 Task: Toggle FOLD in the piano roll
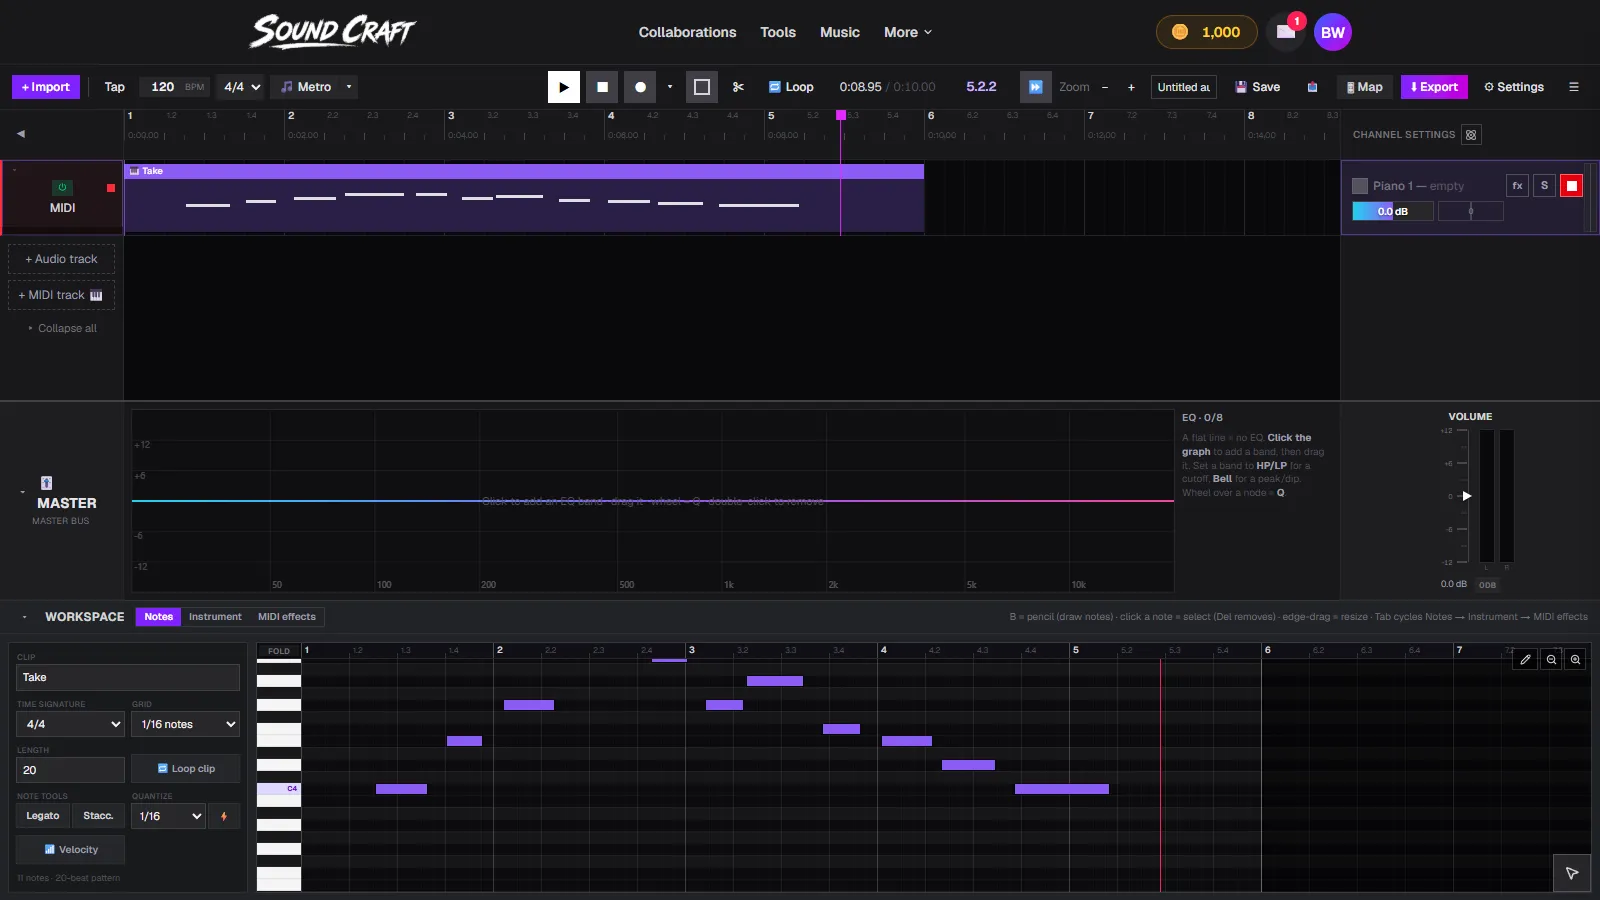pos(279,651)
